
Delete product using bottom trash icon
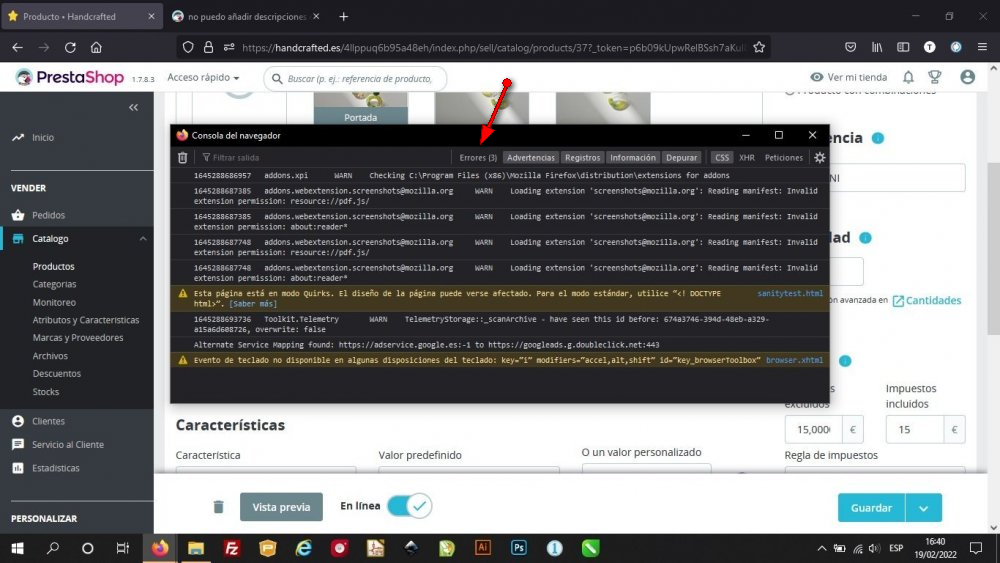pos(218,507)
